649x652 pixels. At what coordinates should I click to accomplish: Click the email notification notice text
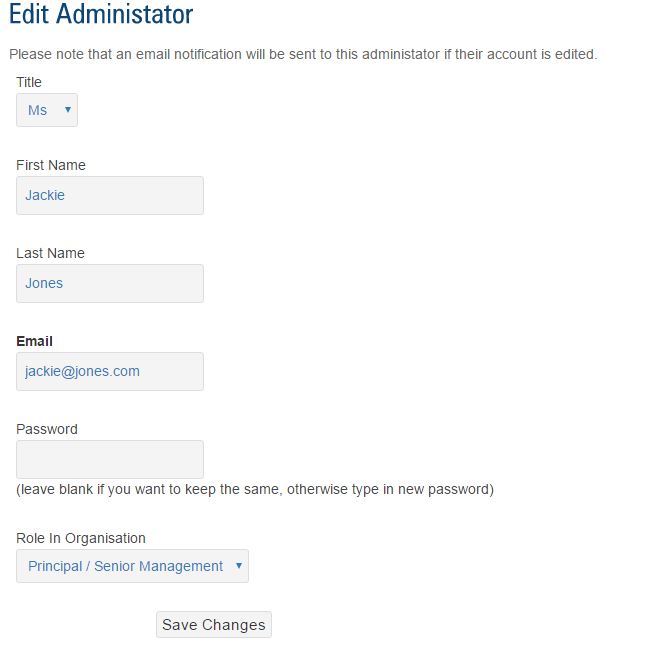point(302,54)
